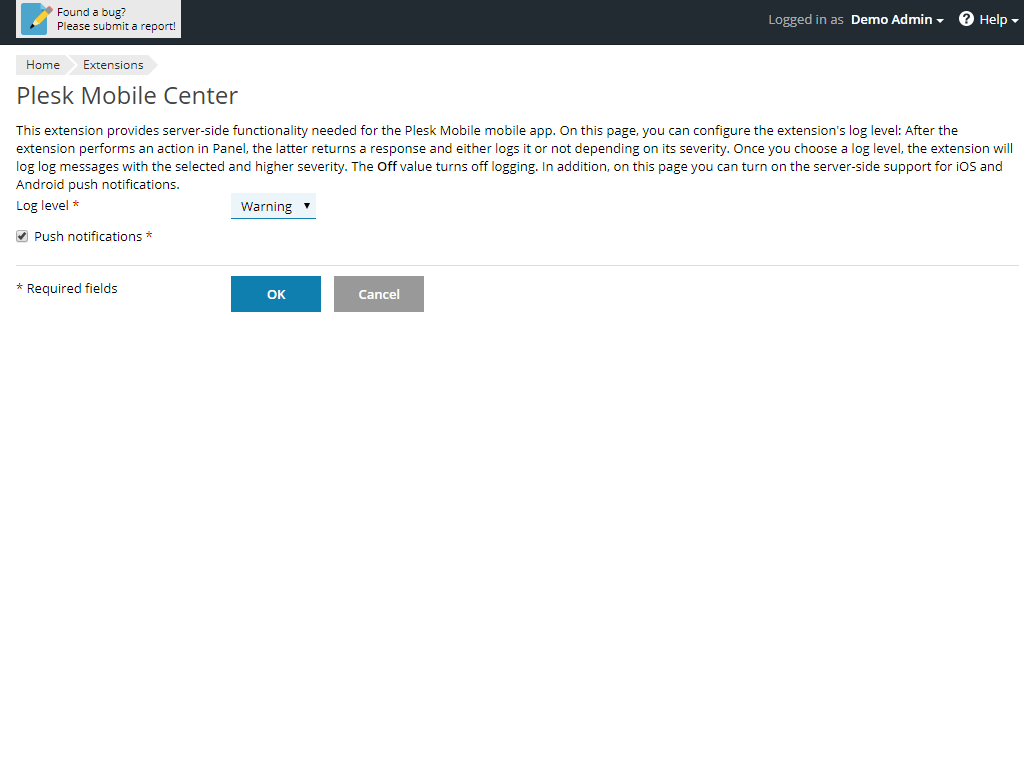Navigate to the Extensions breadcrumb
Image resolution: width=1024 pixels, height=768 pixels.
pyautogui.click(x=113, y=65)
